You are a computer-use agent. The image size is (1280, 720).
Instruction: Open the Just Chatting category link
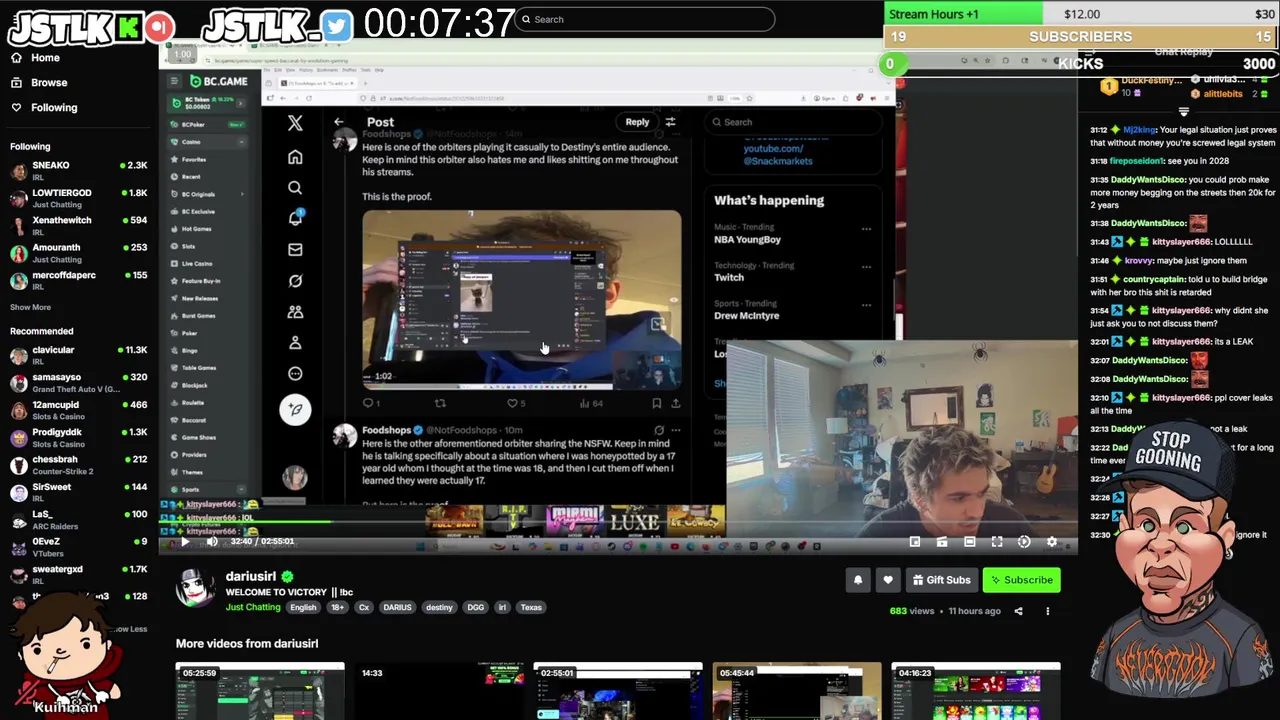click(253, 607)
